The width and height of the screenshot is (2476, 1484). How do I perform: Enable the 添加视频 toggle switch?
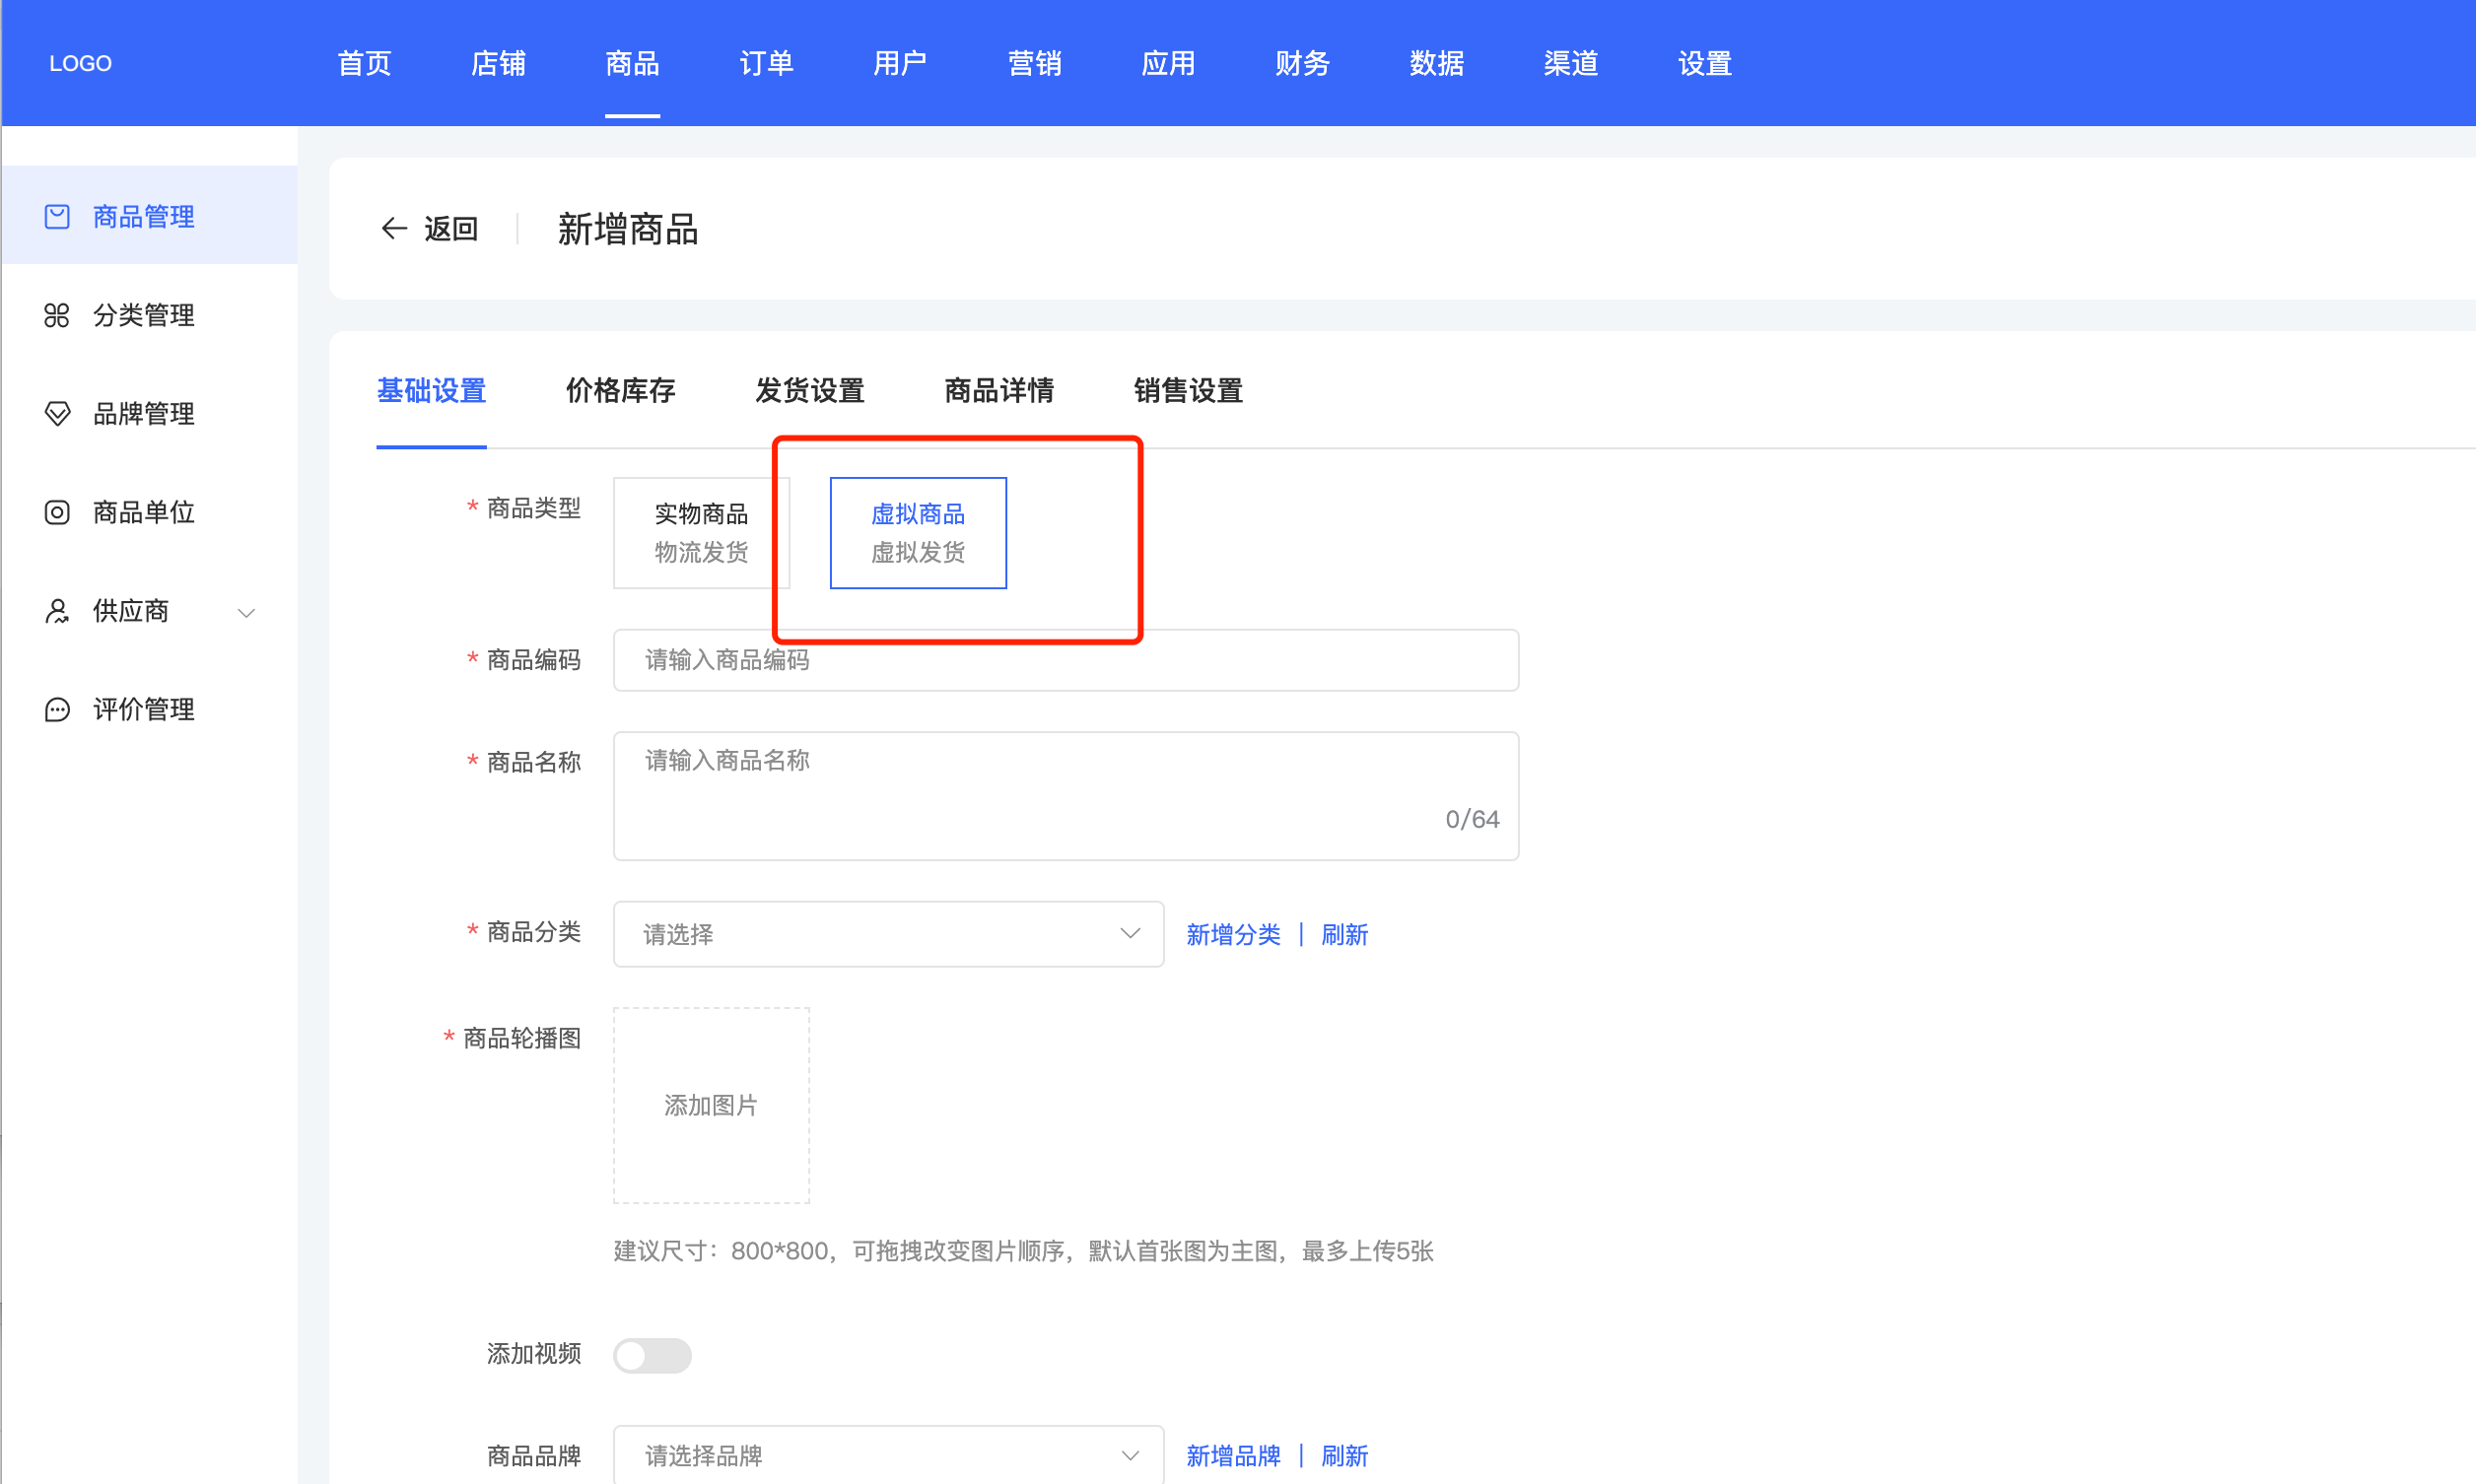(x=652, y=1355)
